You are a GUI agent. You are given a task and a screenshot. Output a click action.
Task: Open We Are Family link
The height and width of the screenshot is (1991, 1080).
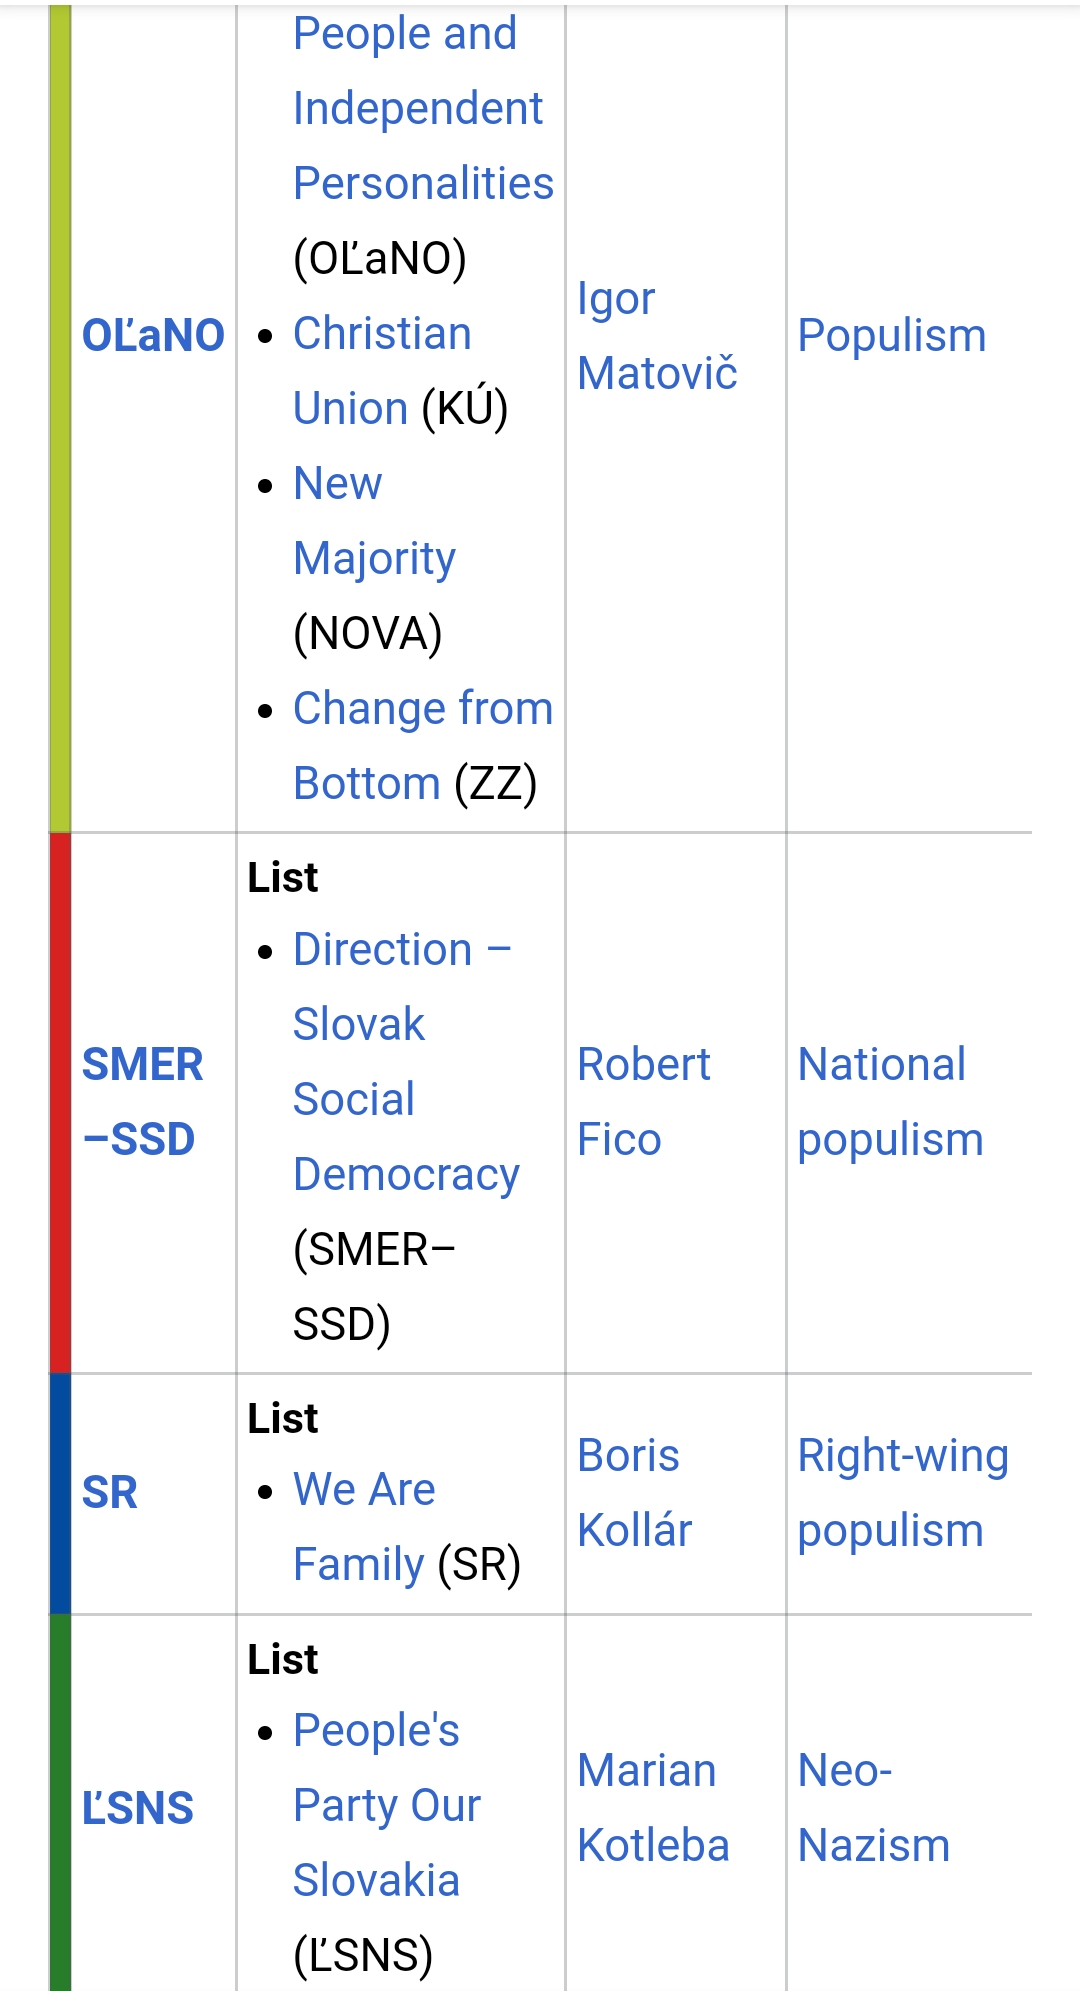(364, 1527)
